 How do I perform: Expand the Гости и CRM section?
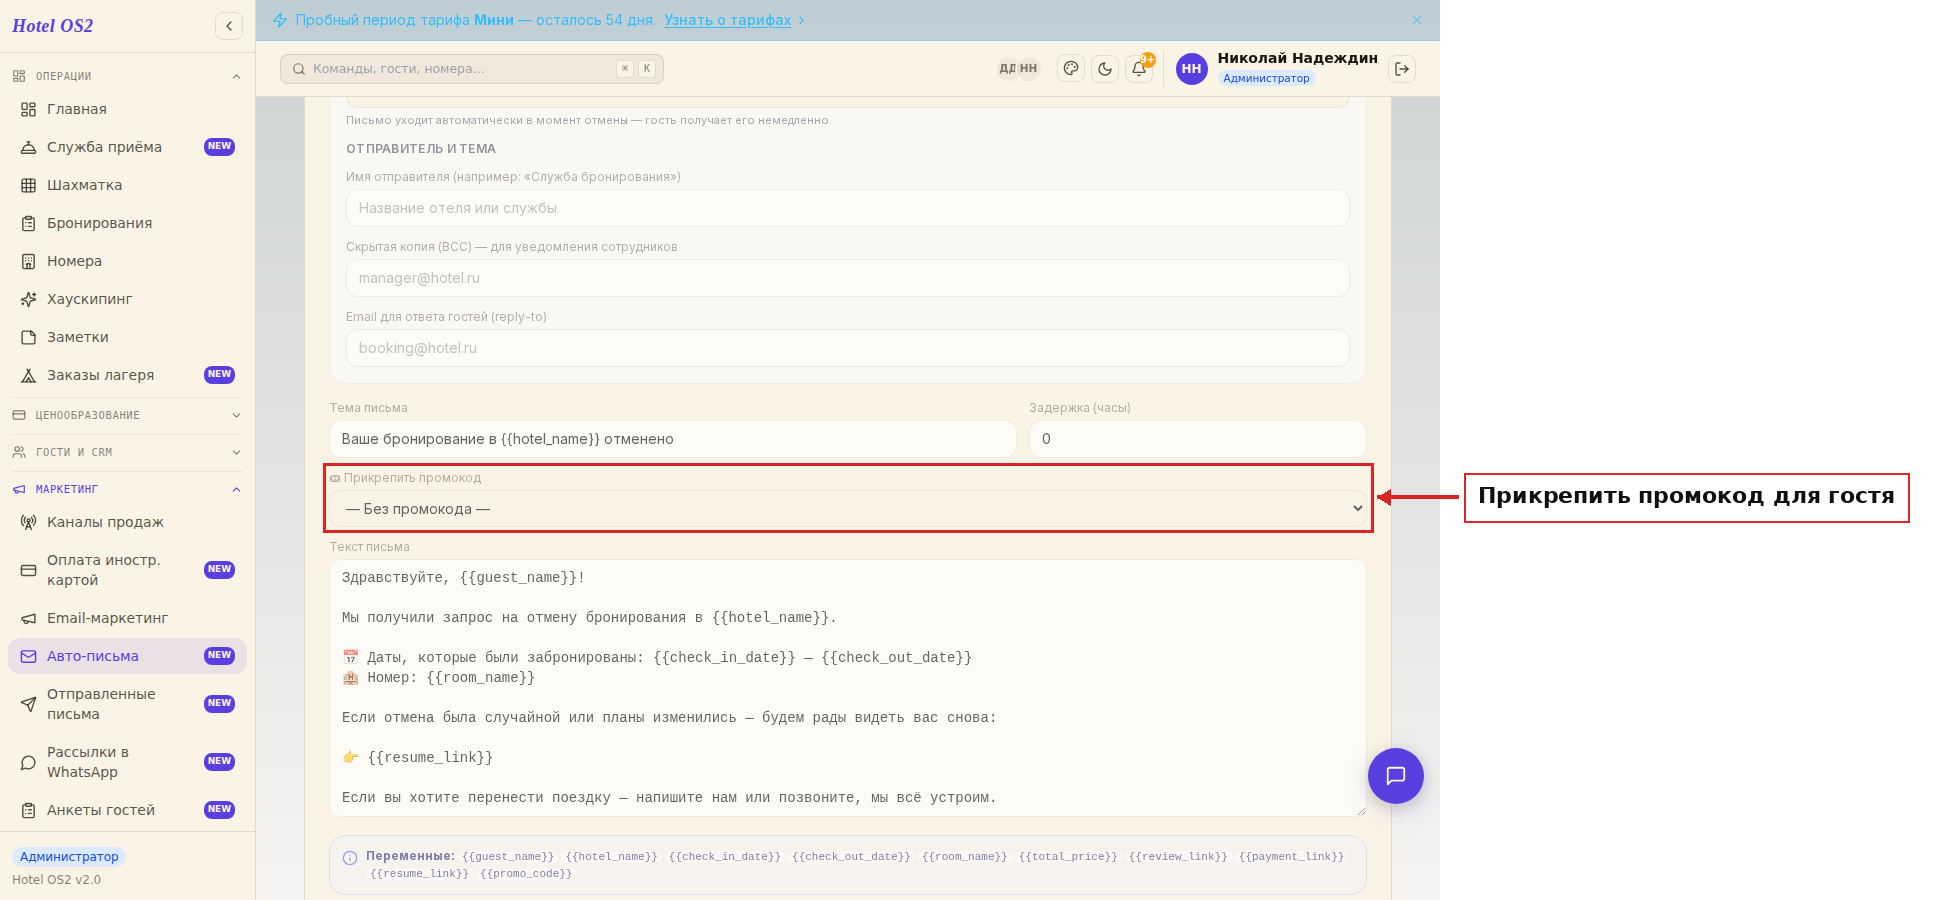pos(128,452)
